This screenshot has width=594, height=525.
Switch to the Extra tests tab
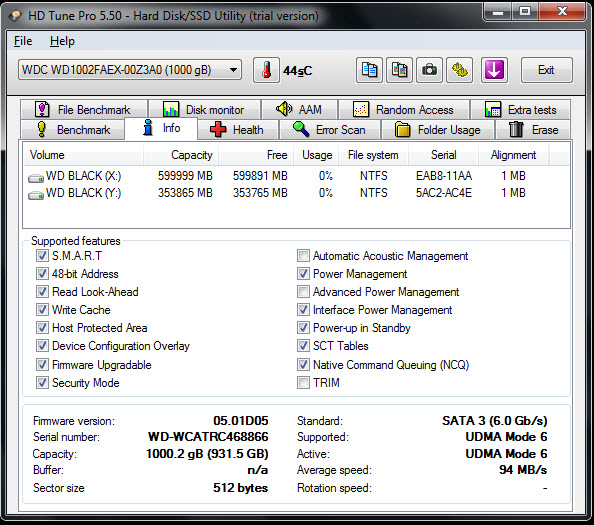(521, 109)
